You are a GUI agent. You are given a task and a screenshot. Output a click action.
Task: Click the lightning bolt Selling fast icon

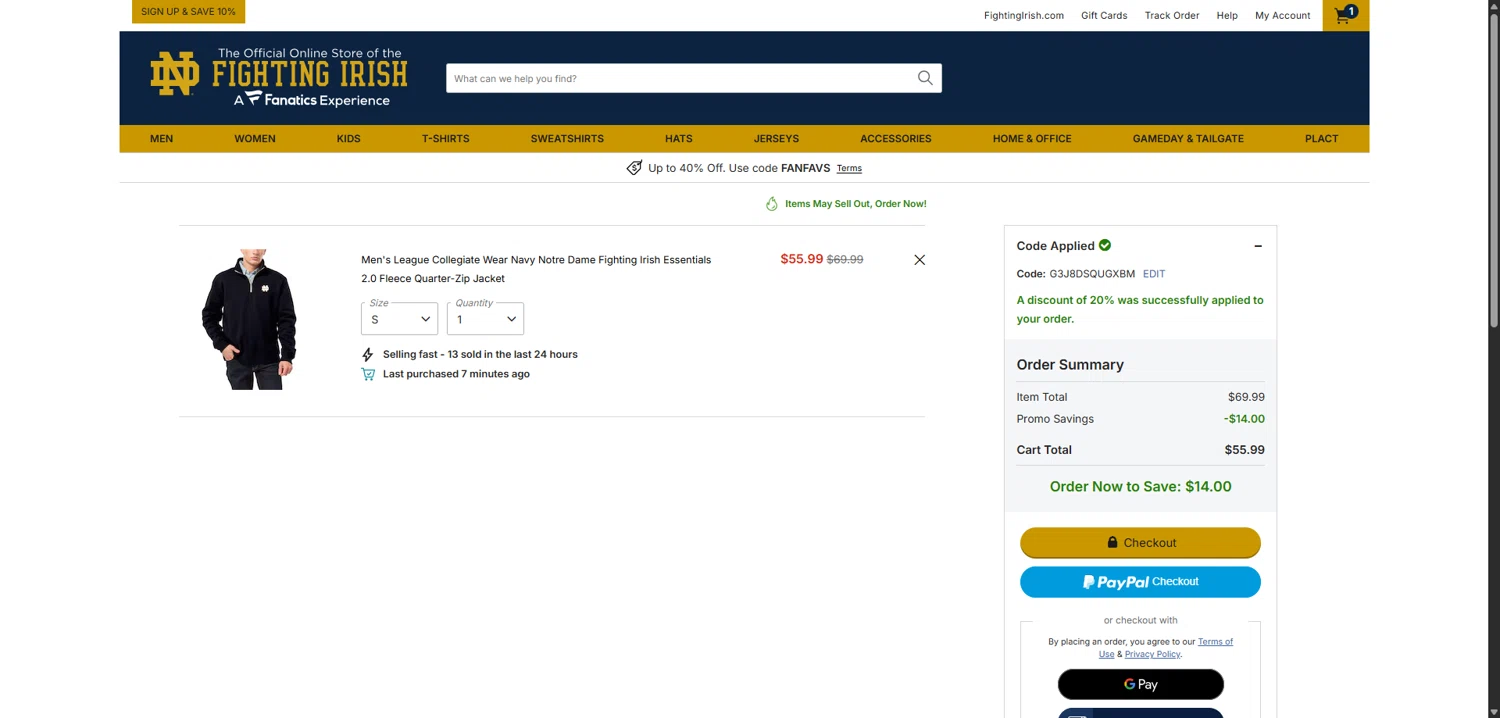pos(368,355)
